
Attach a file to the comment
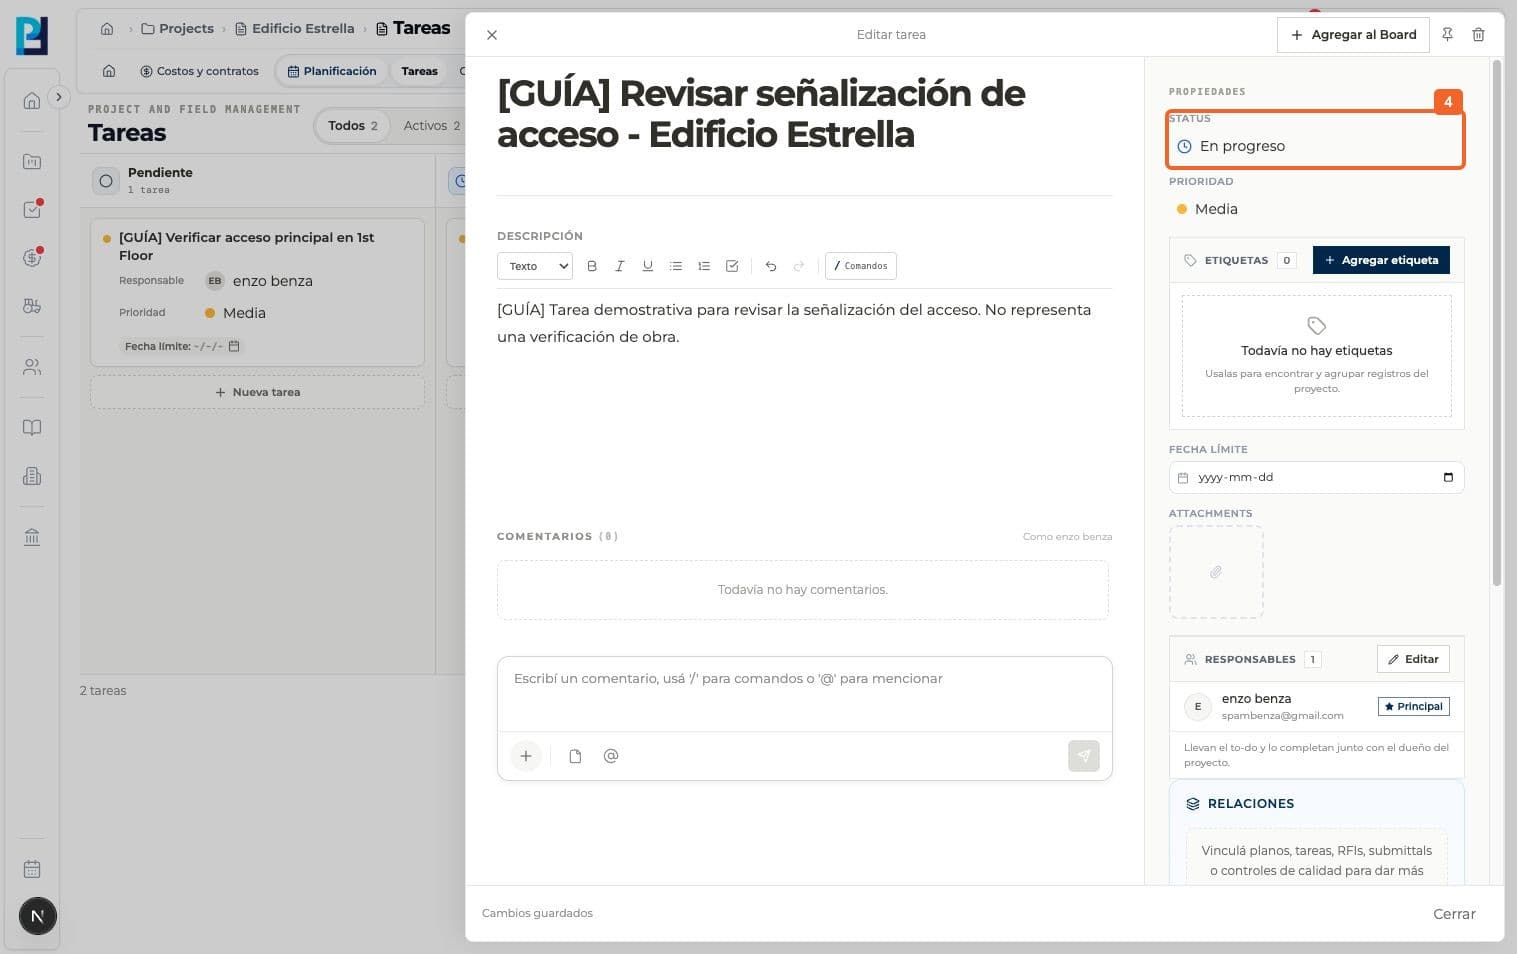tap(575, 756)
